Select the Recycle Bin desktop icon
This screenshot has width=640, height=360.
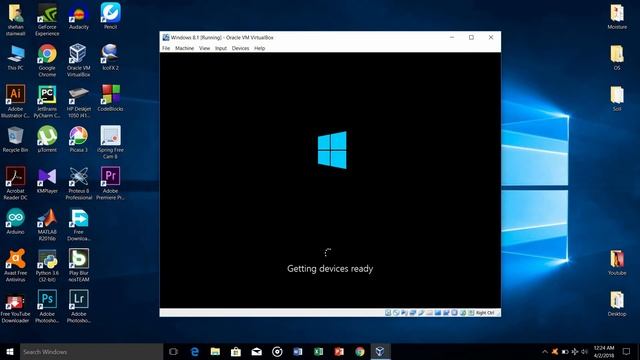tap(16, 140)
